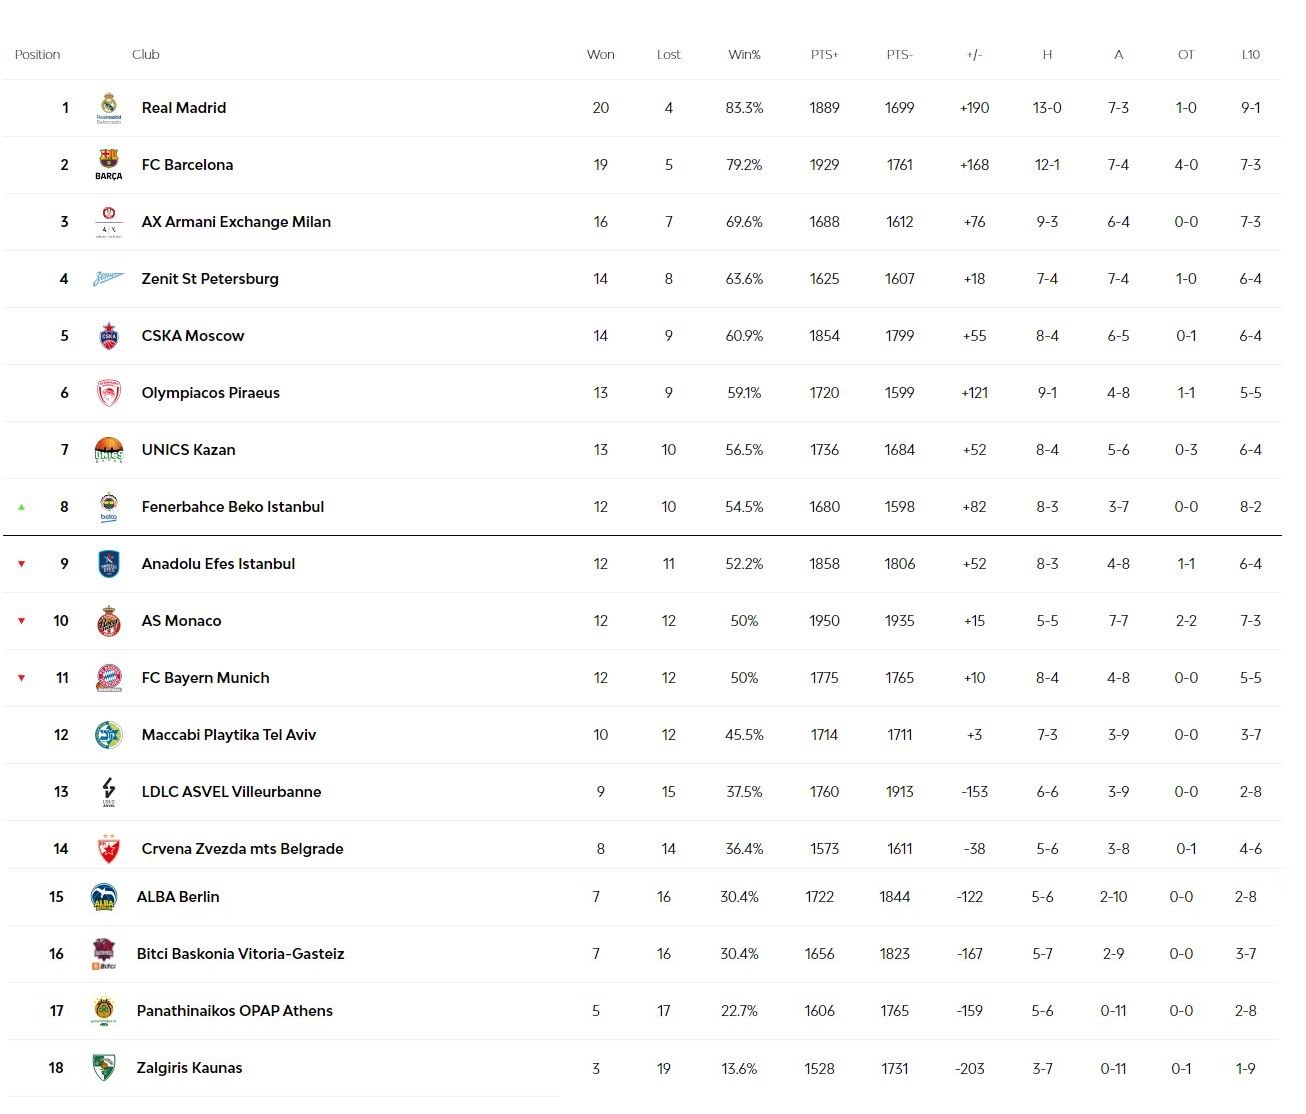This screenshot has height=1114, width=1306.
Task: Click the Zalgiris Kaunas logo
Action: coord(104,1068)
